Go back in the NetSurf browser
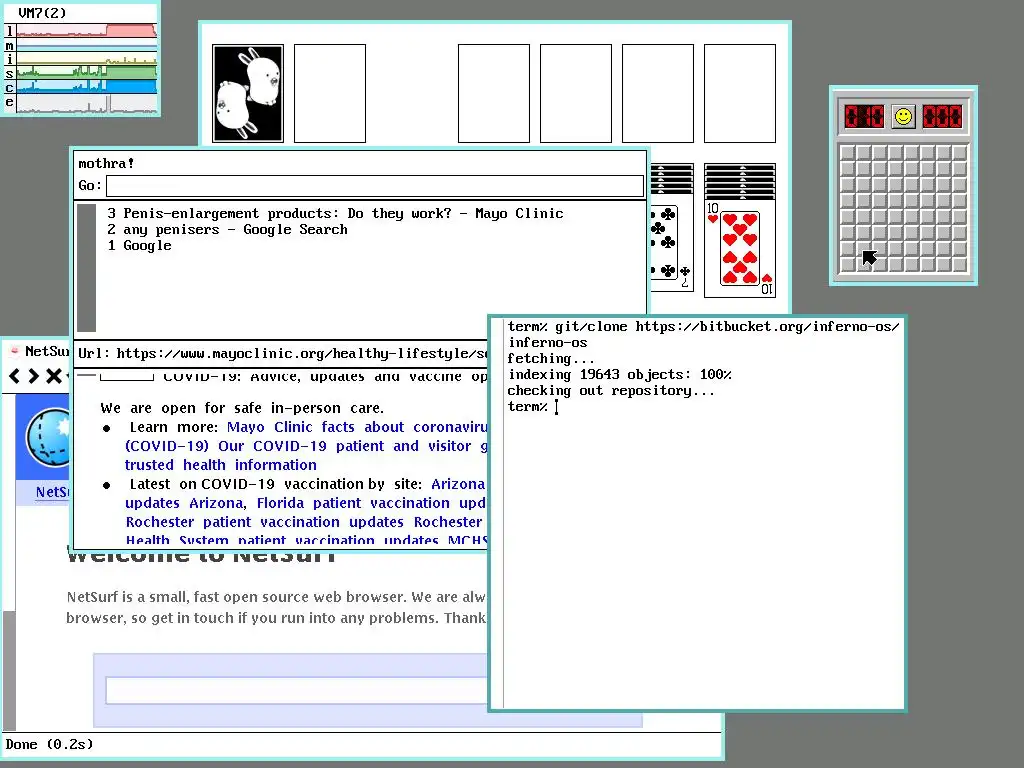Viewport: 1024px width, 768px height. click(14, 376)
